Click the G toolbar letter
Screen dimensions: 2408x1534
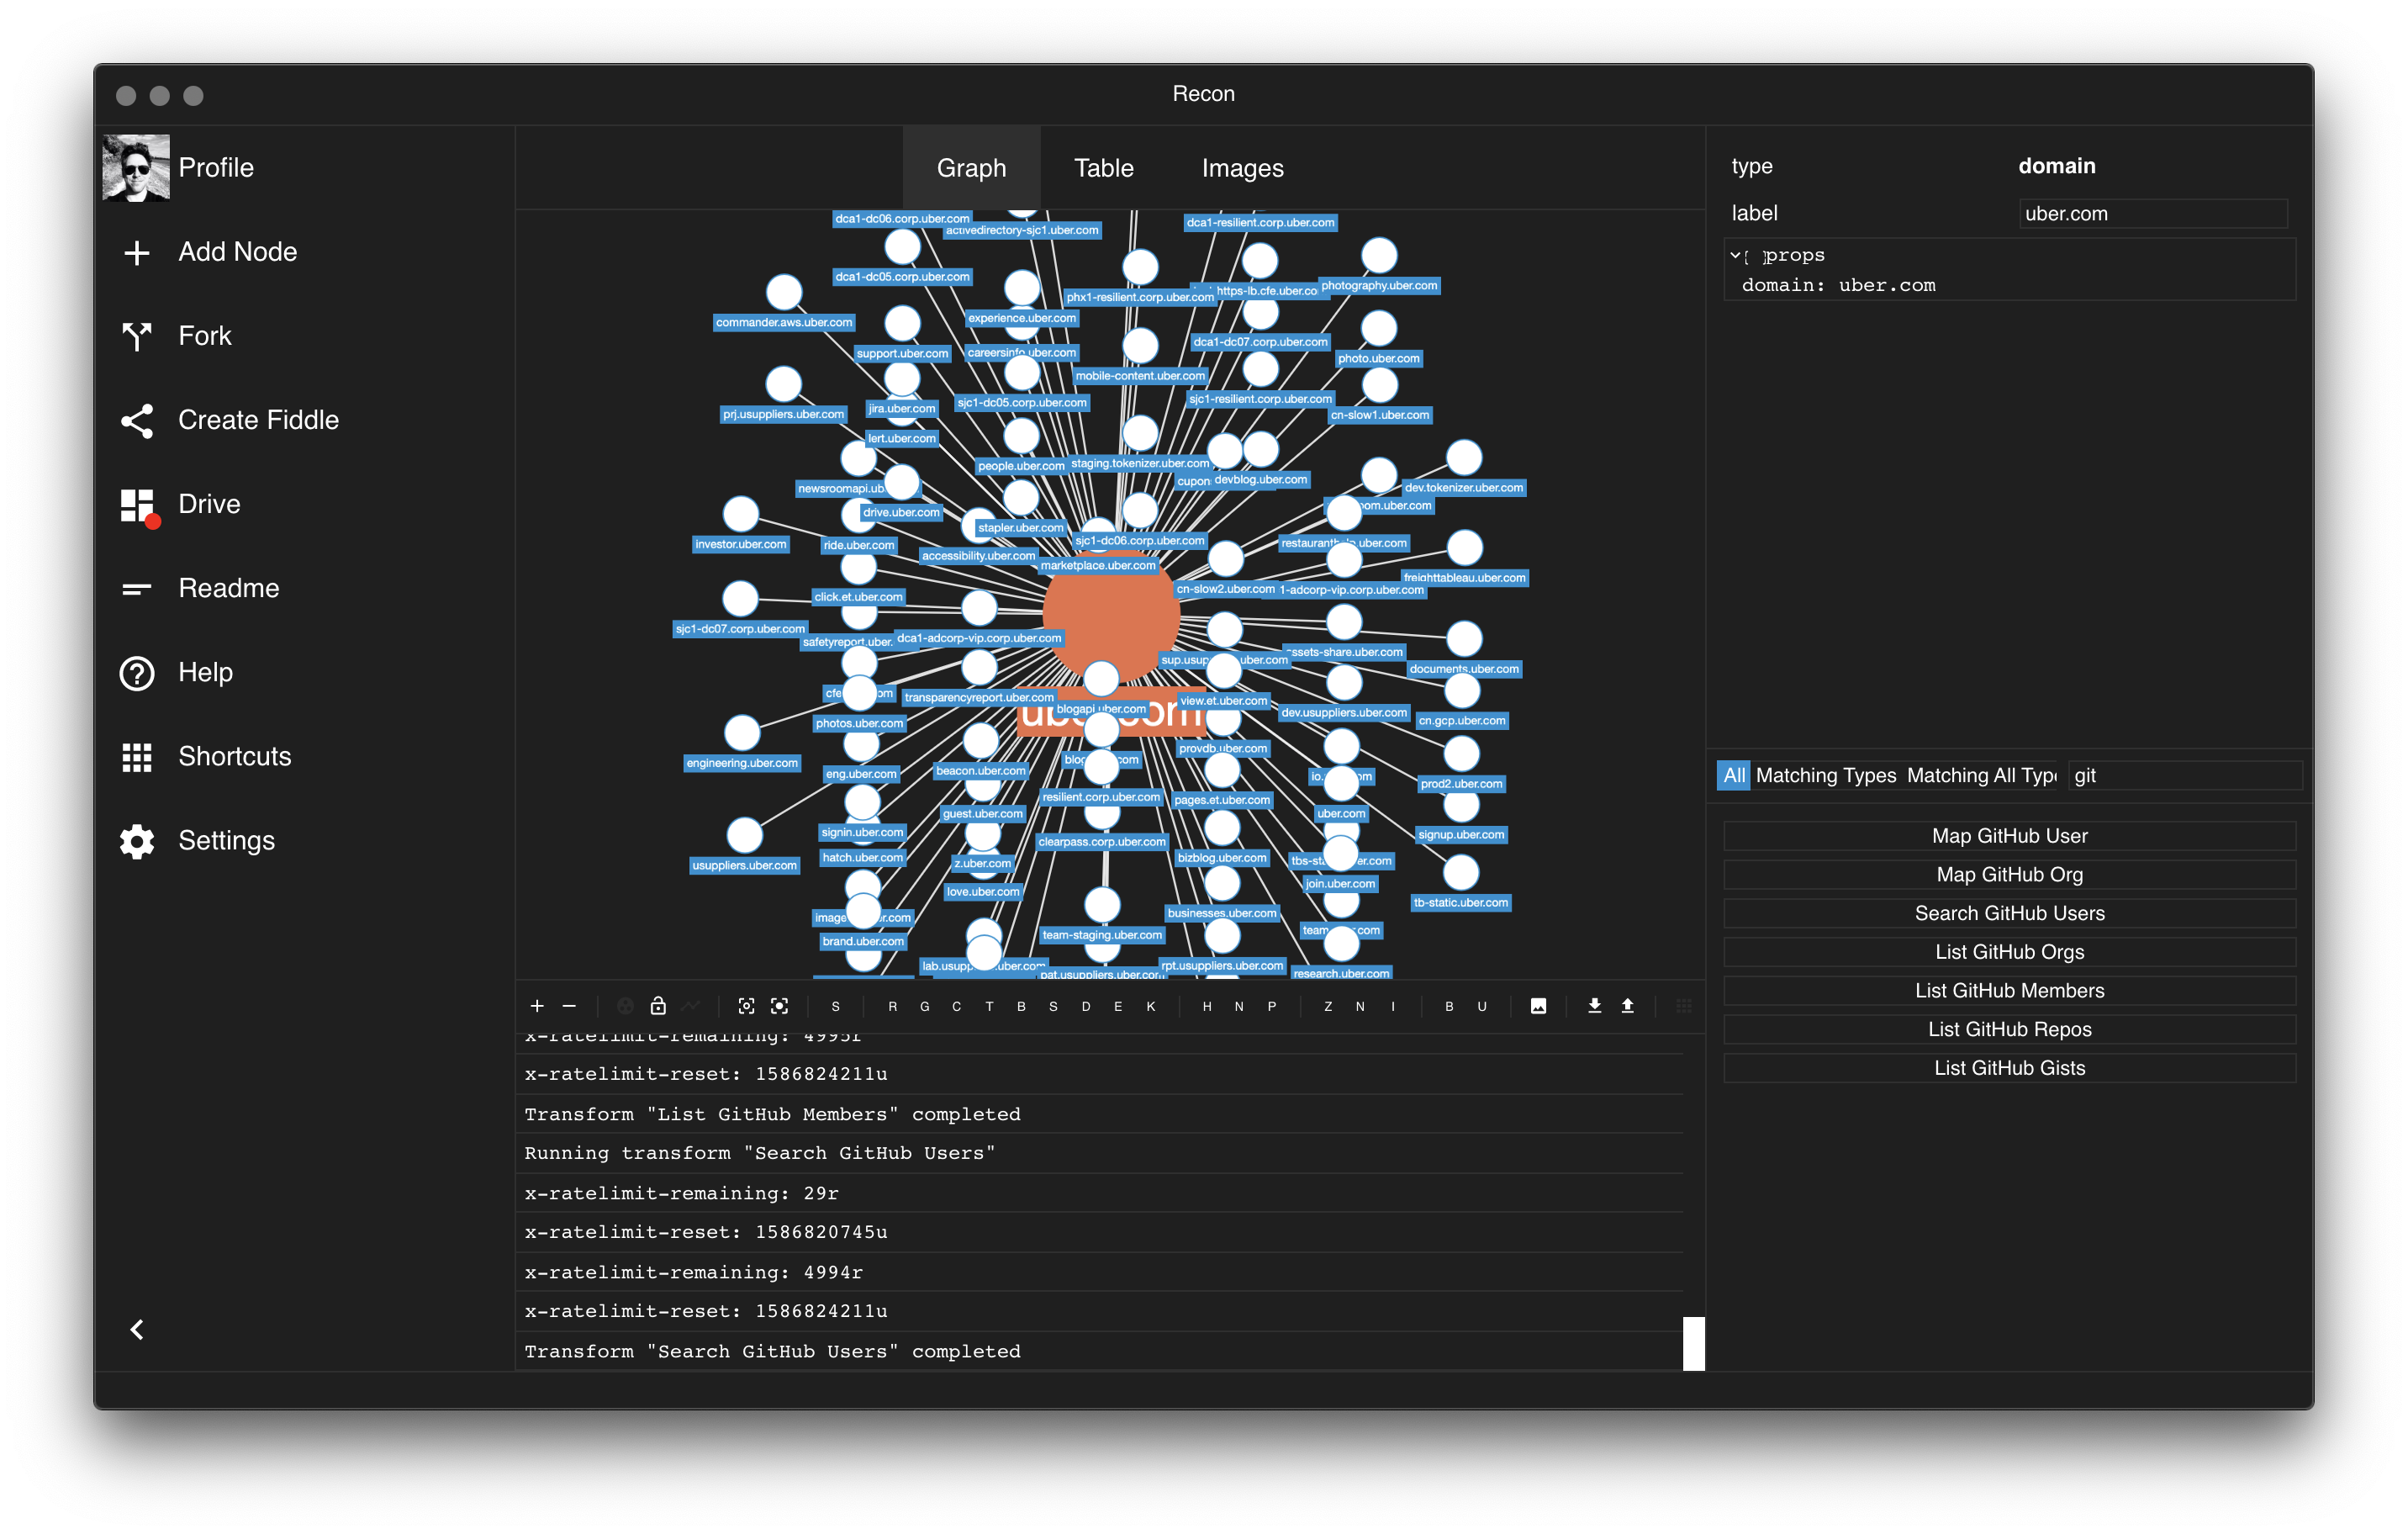[x=925, y=1006]
